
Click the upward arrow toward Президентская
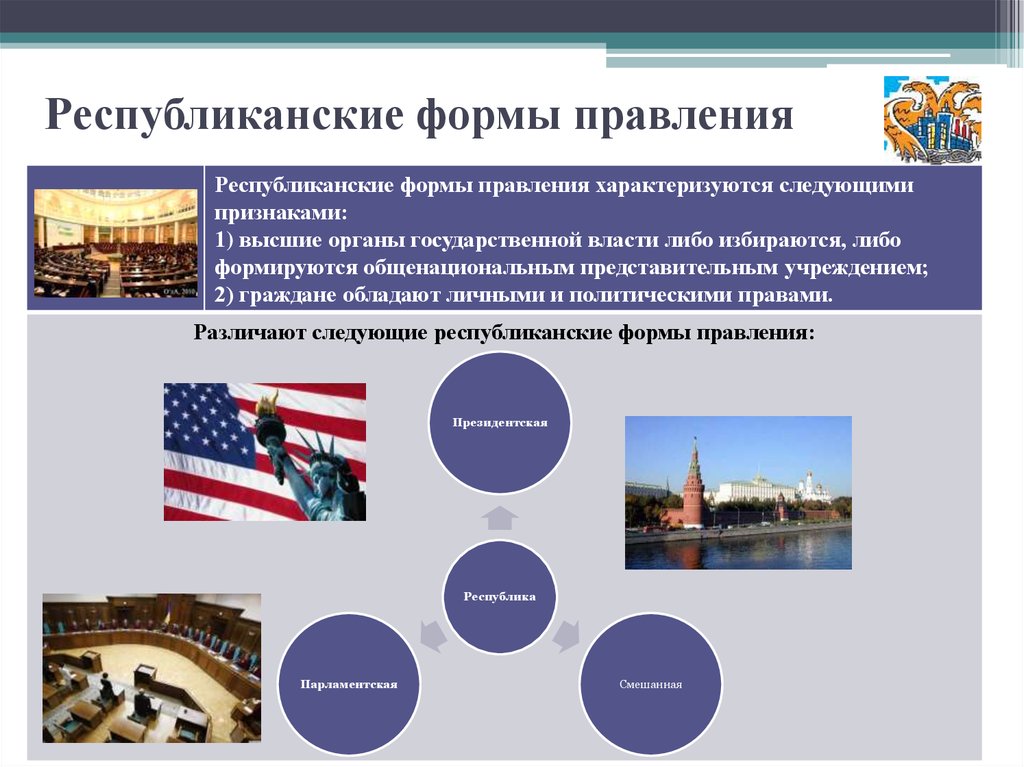(x=500, y=517)
